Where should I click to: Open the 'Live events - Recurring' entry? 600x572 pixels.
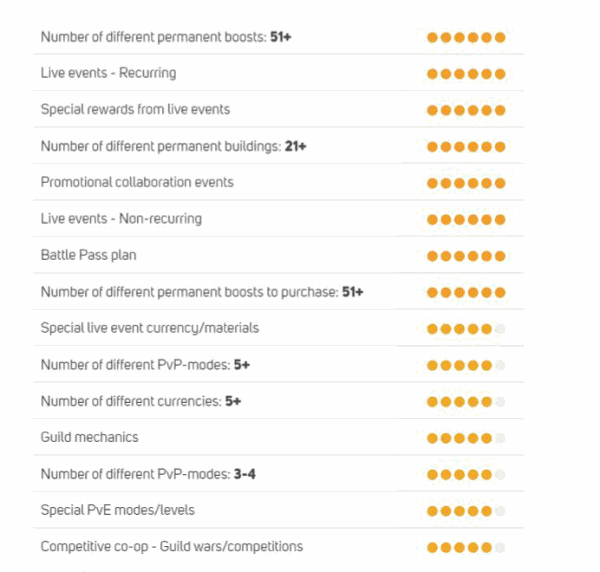108,73
